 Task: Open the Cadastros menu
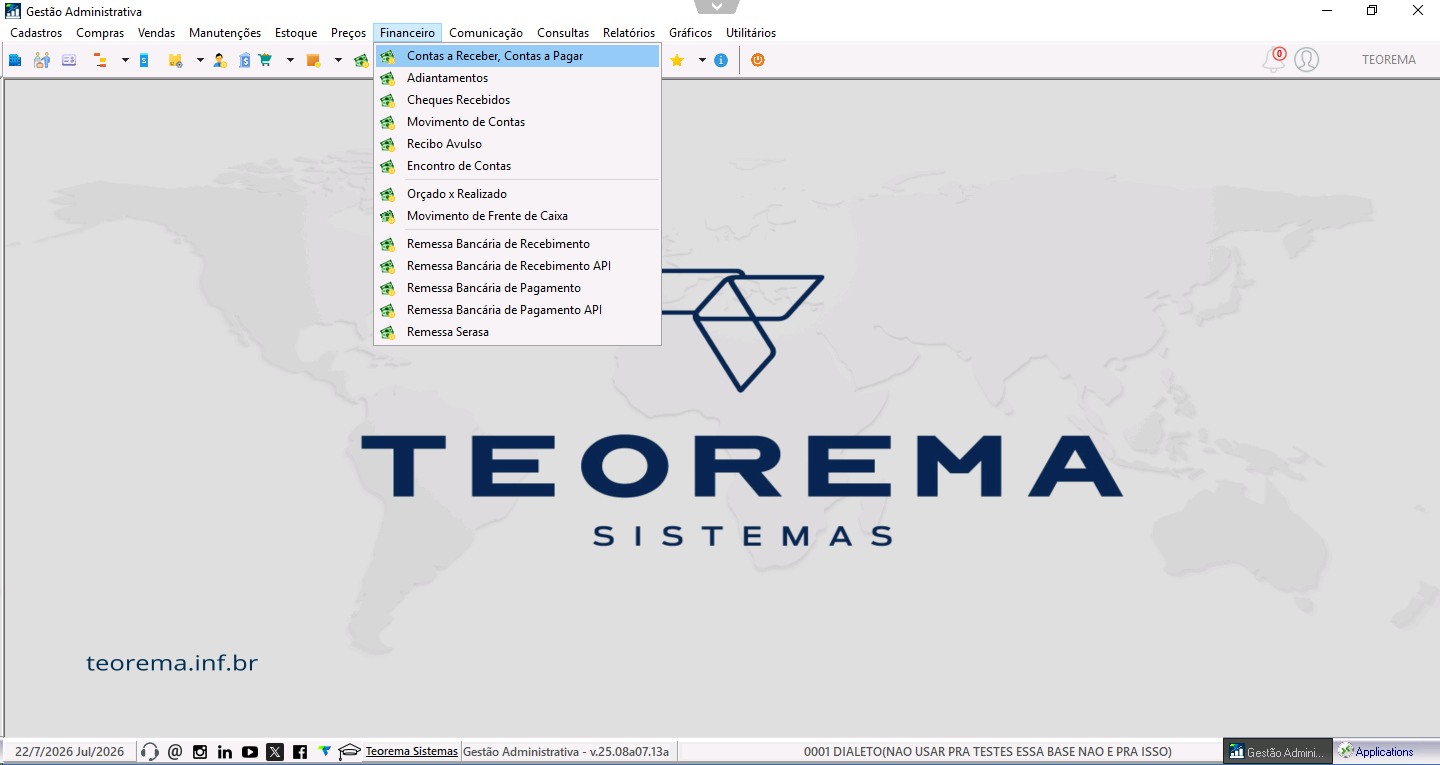click(x=36, y=33)
